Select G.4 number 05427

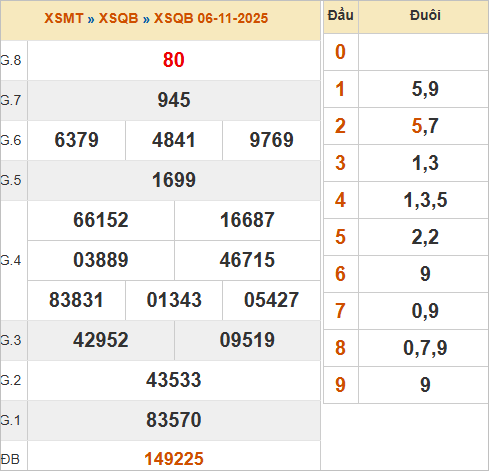tap(271, 300)
